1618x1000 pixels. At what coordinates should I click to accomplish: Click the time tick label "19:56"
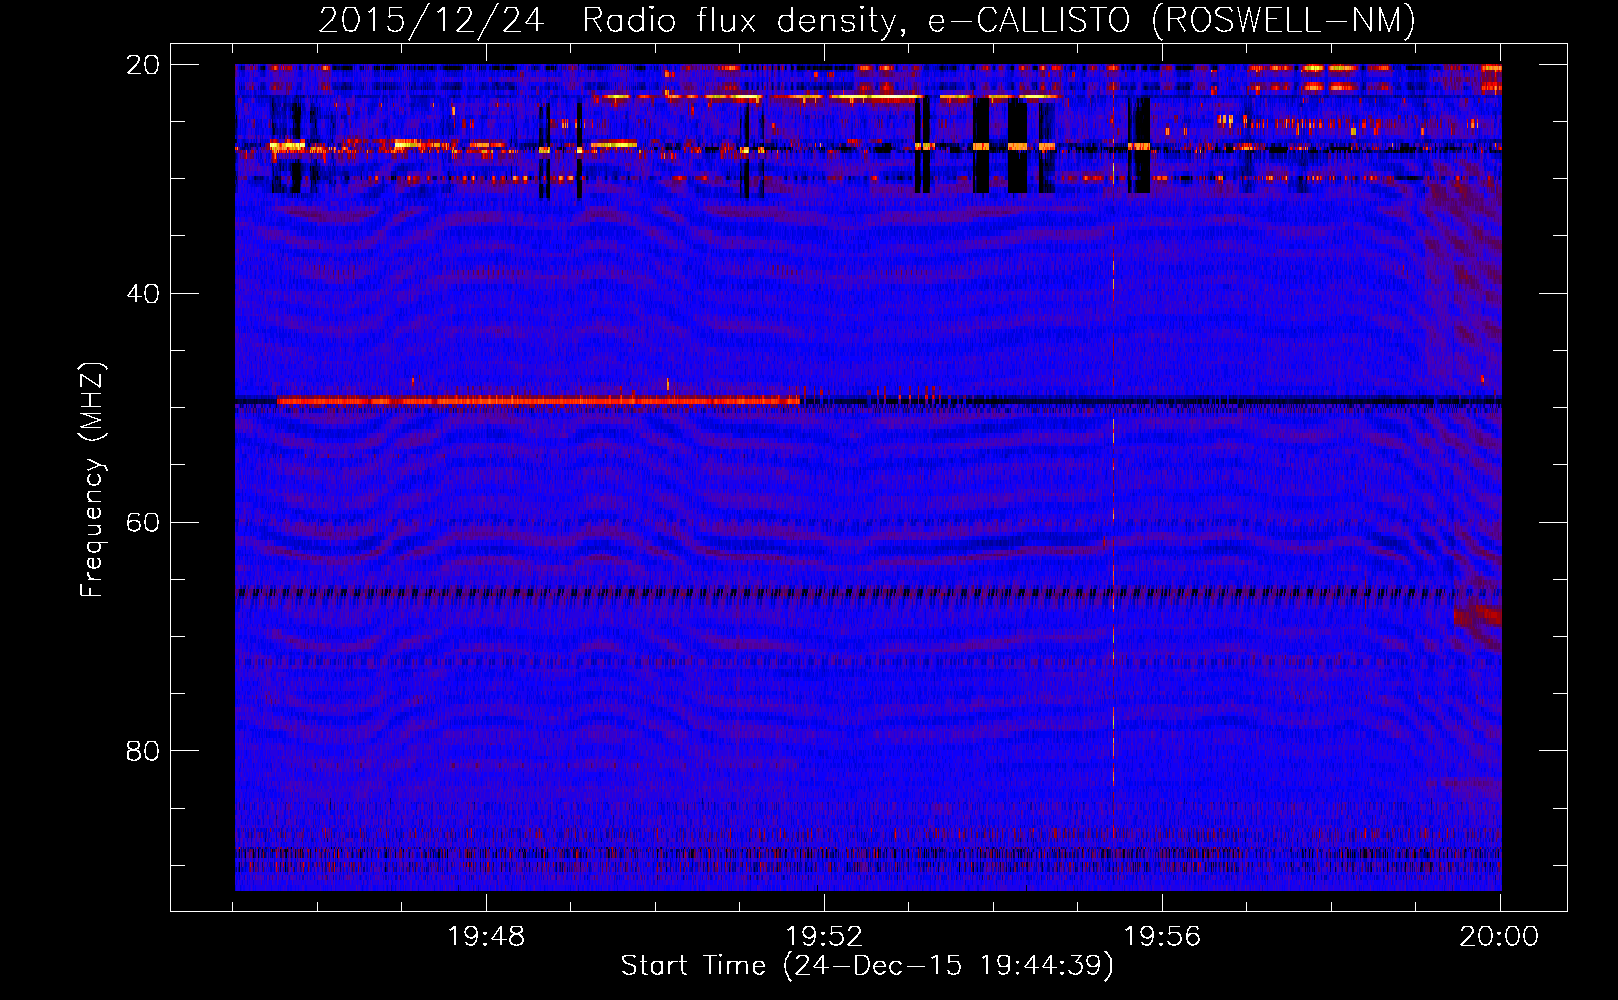click(1162, 937)
